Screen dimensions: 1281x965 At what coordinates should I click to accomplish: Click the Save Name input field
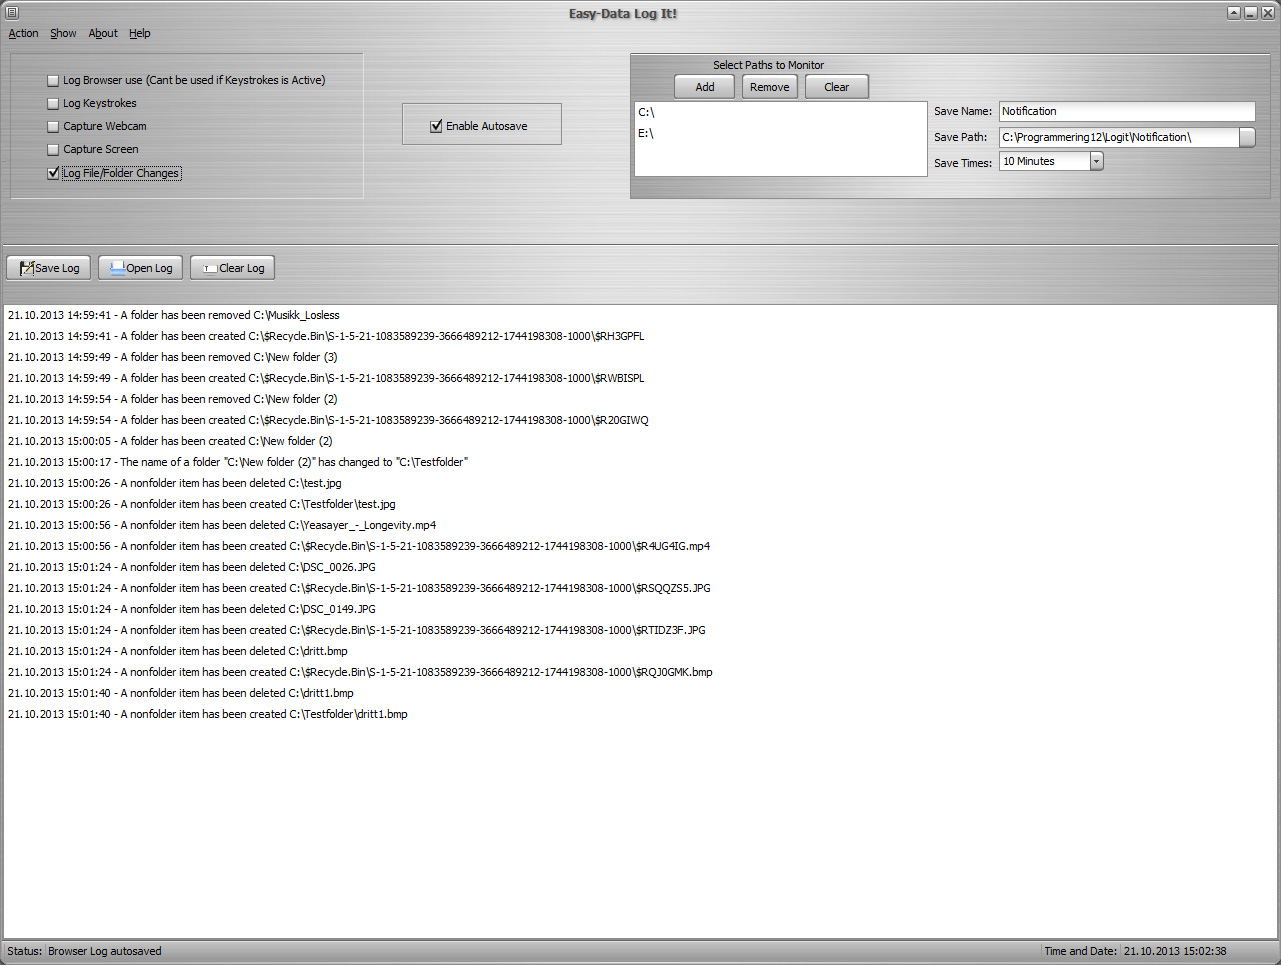point(1127,111)
